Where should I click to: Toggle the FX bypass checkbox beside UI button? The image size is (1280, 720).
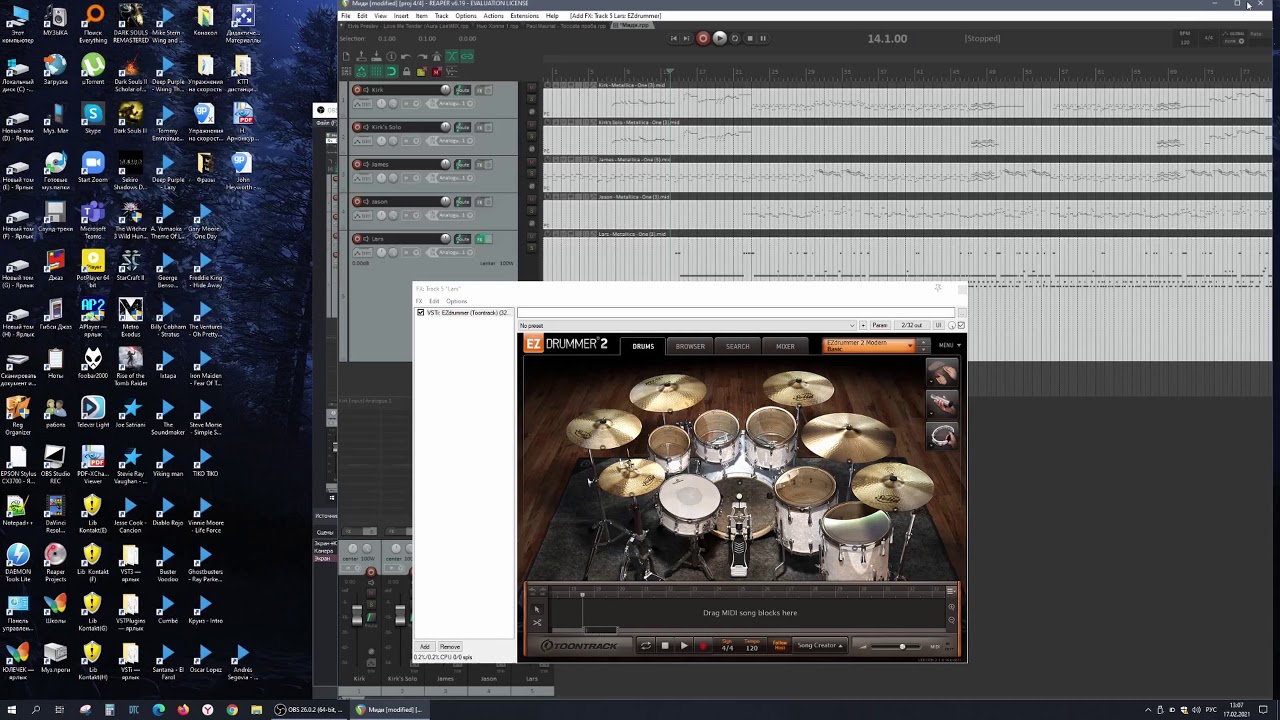(961, 325)
